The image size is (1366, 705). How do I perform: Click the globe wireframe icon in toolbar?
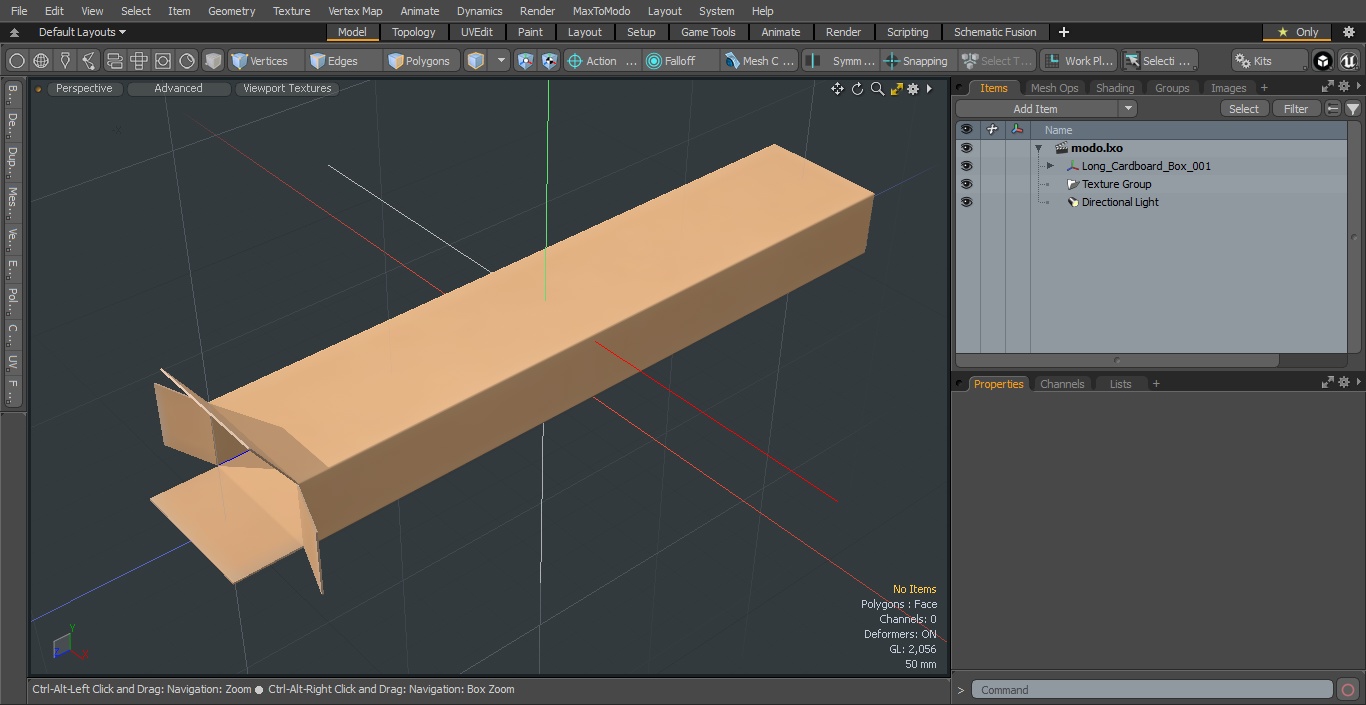41,61
